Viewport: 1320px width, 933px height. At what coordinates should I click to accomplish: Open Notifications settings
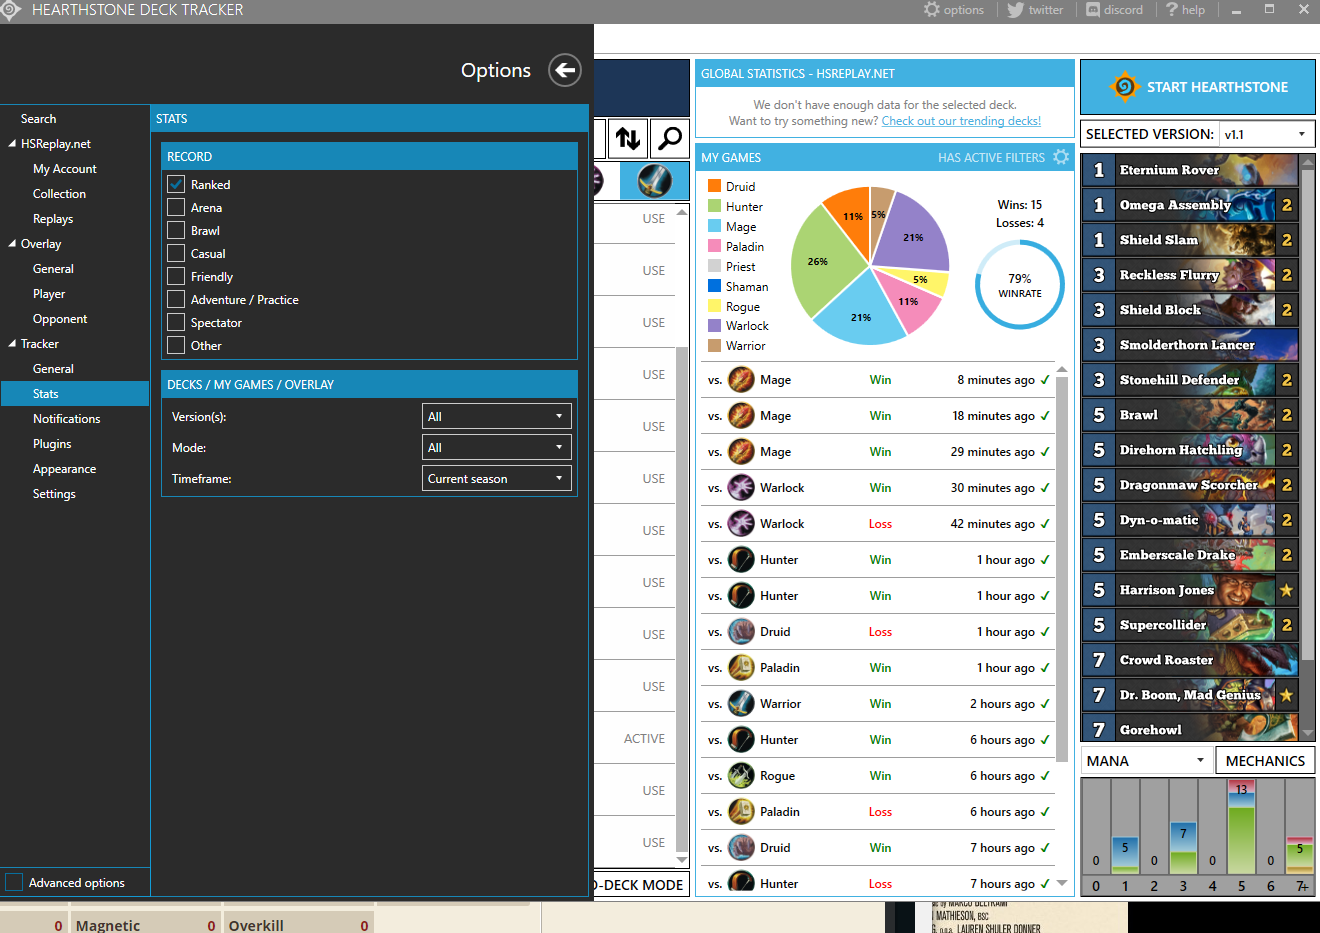66,419
